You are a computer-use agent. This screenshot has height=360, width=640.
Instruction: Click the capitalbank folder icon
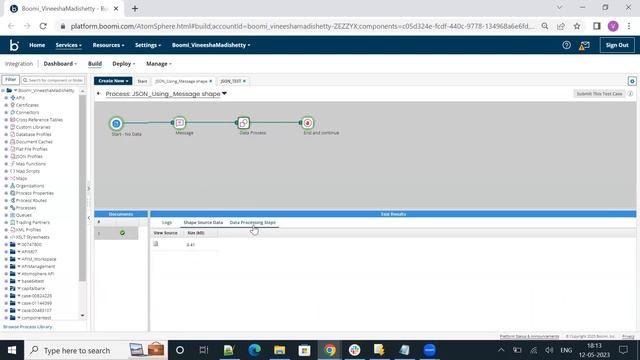click(x=13, y=288)
